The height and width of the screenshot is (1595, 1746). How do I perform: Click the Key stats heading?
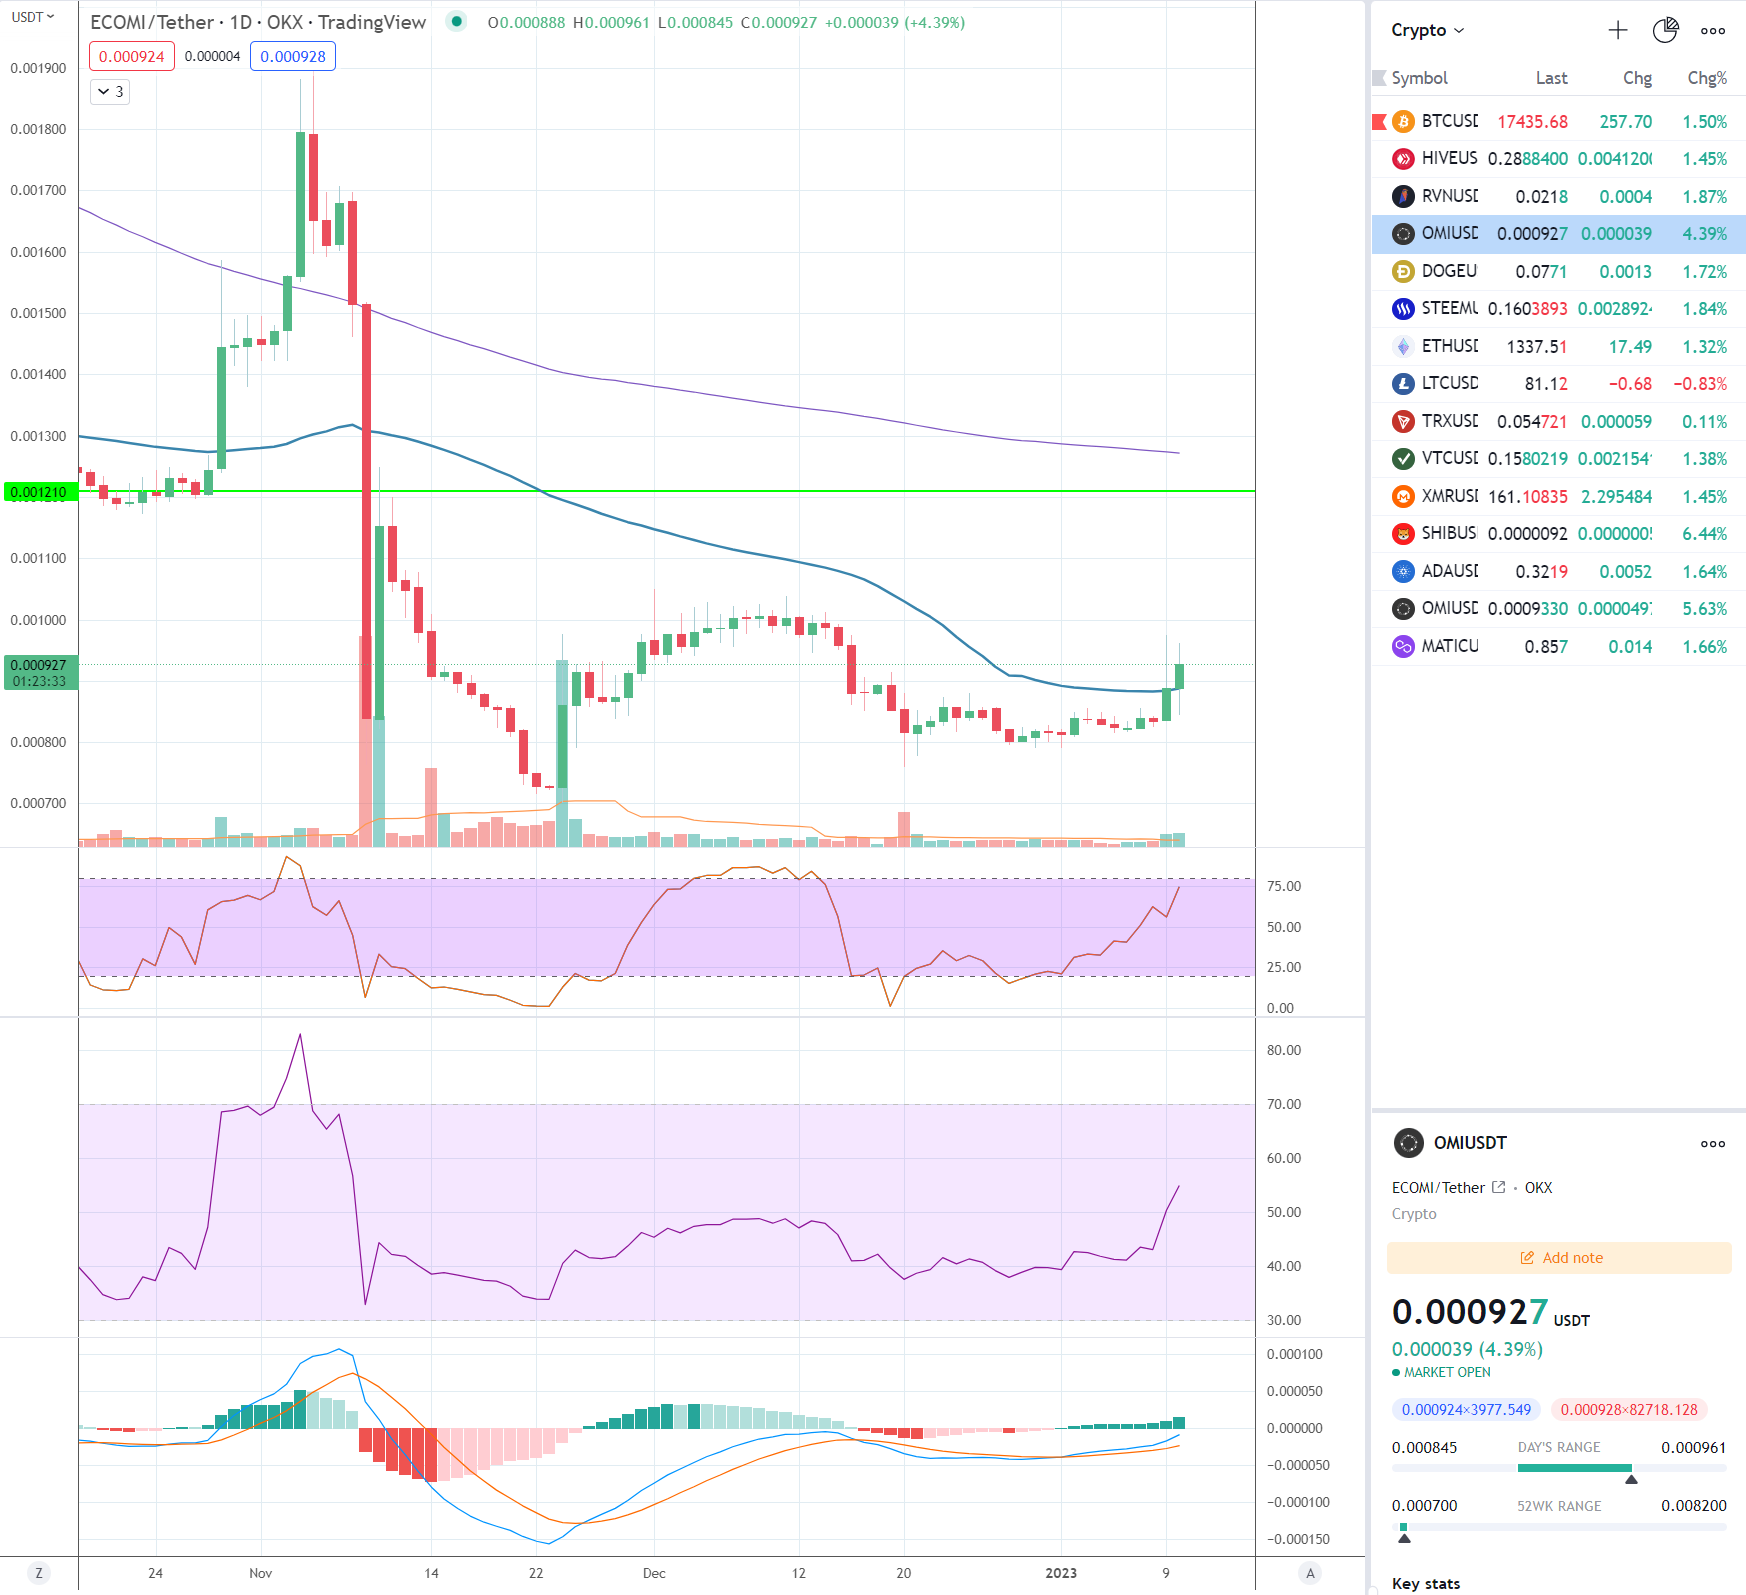click(x=1426, y=1583)
